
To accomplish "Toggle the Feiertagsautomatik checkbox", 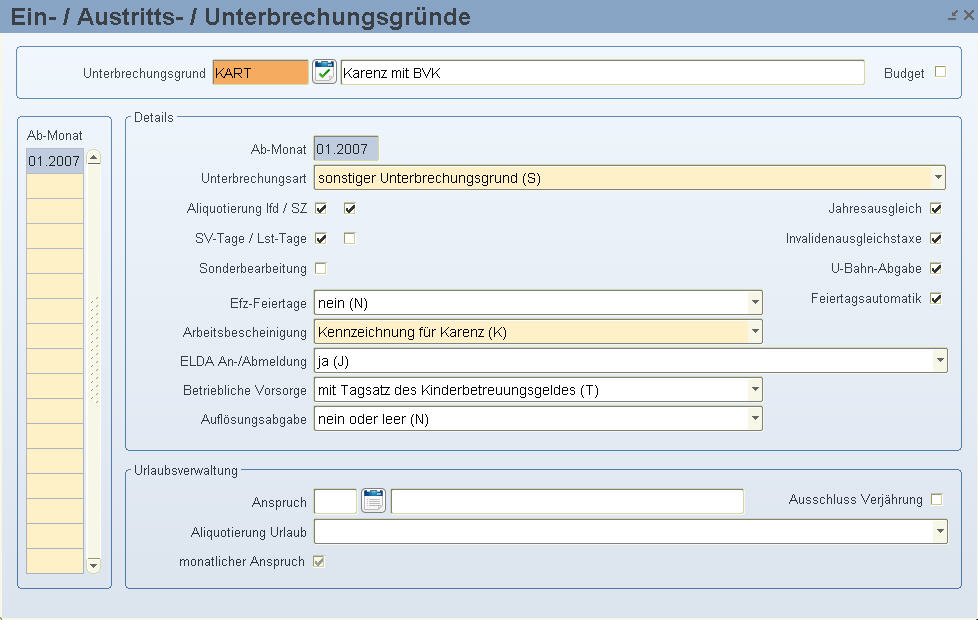I will 936,299.
